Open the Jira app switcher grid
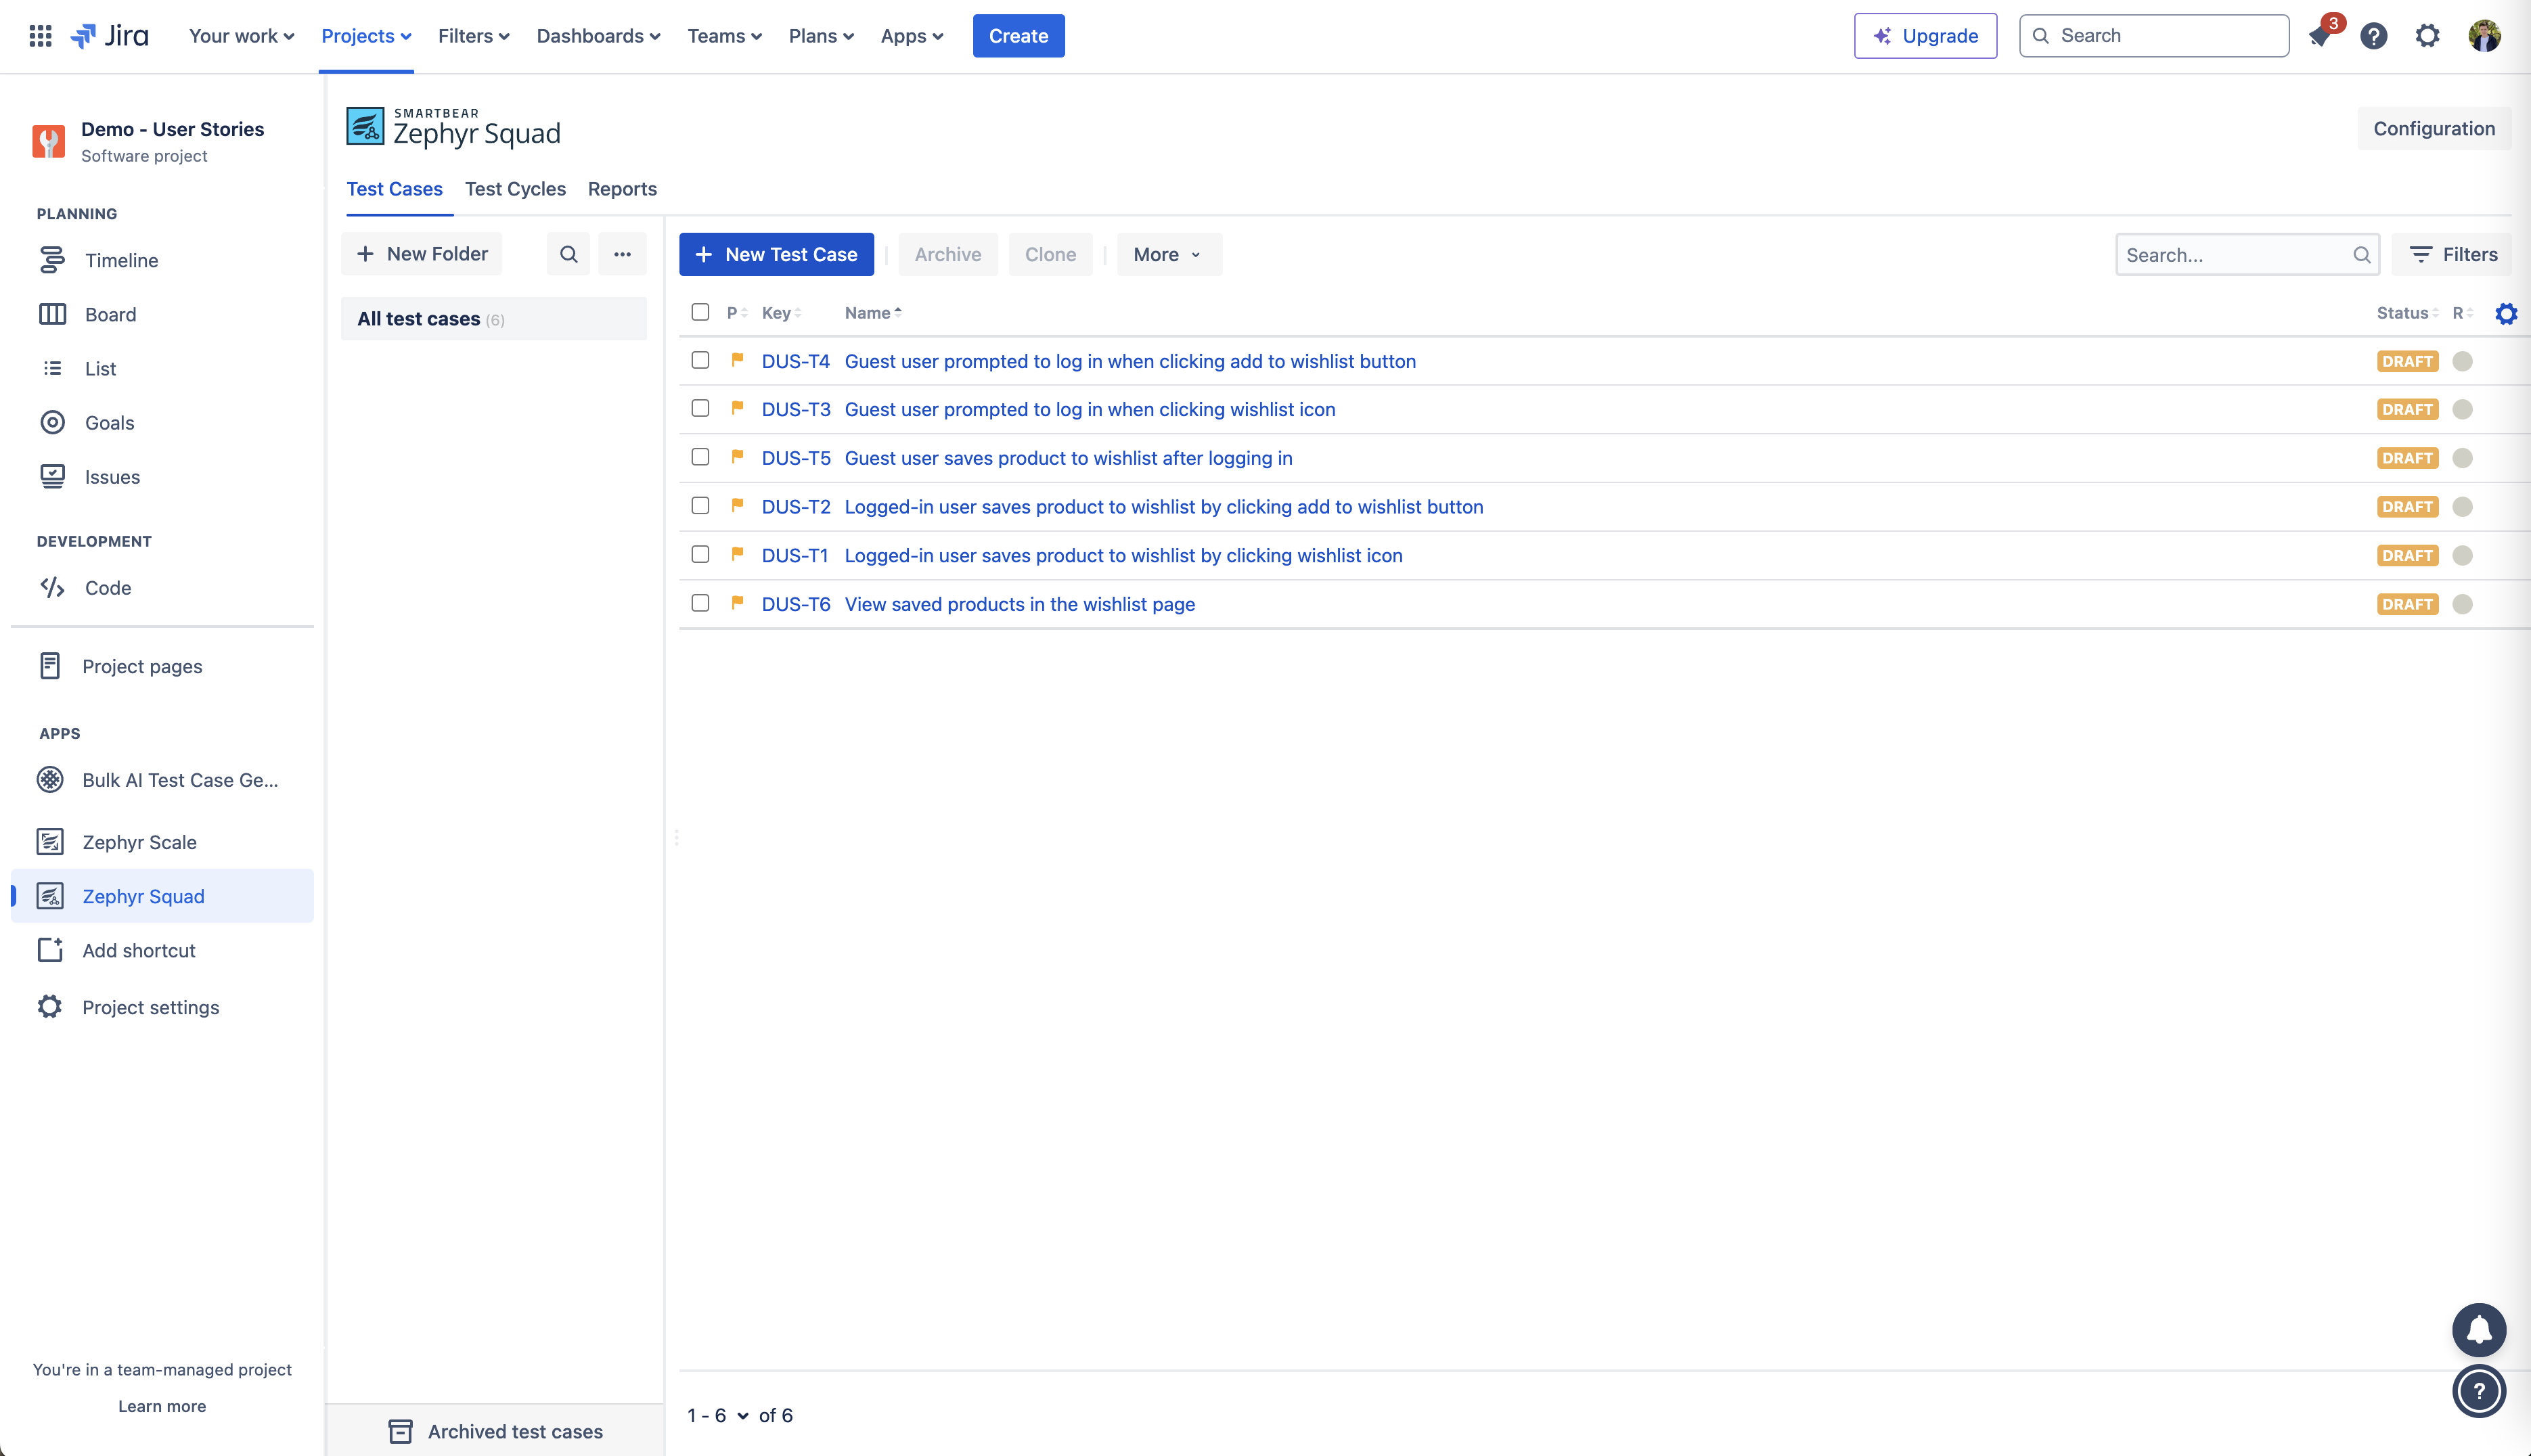The width and height of the screenshot is (2531, 1456). click(40, 35)
